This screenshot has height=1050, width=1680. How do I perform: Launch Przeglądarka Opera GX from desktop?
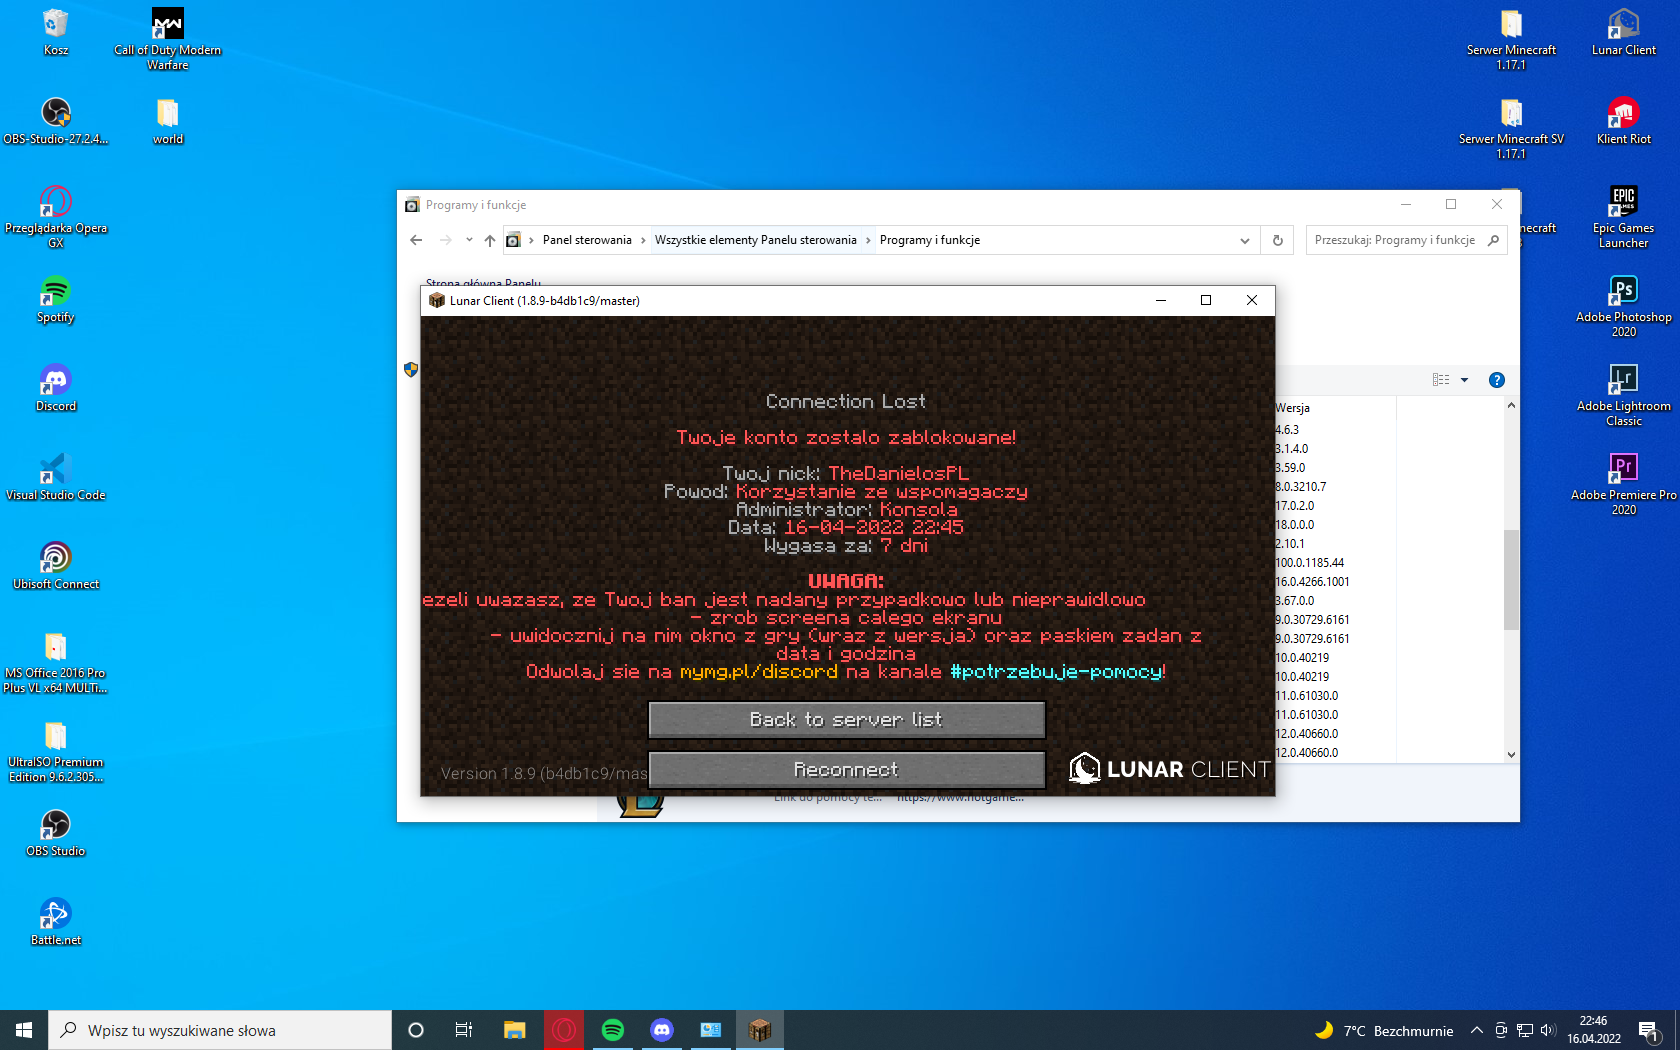56,217
